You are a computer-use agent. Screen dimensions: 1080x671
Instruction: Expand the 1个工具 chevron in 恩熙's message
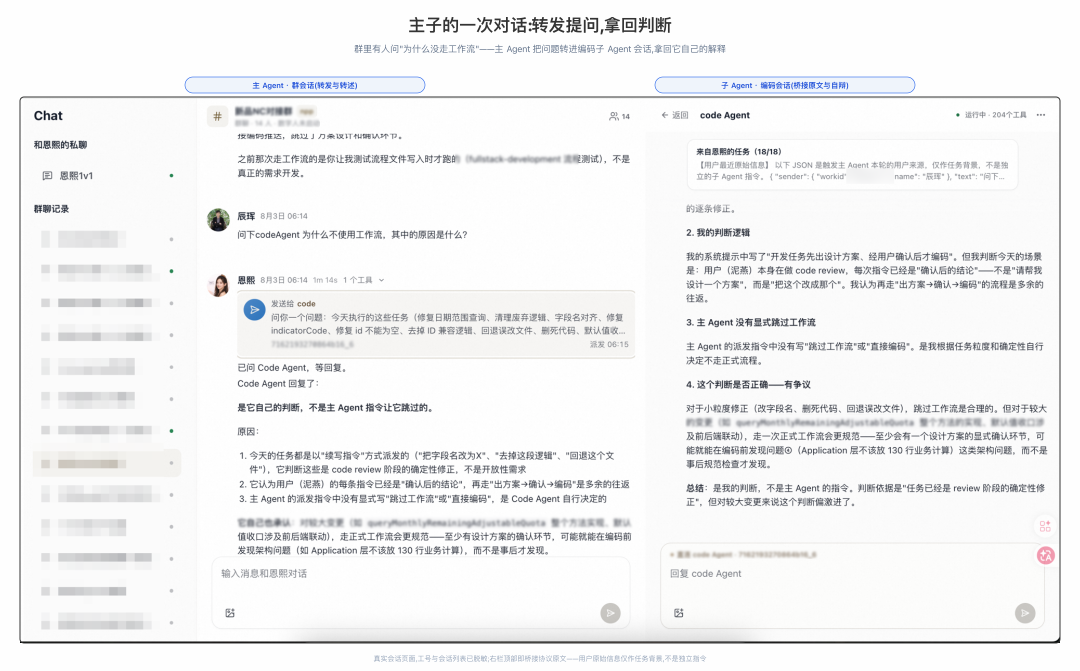382,280
